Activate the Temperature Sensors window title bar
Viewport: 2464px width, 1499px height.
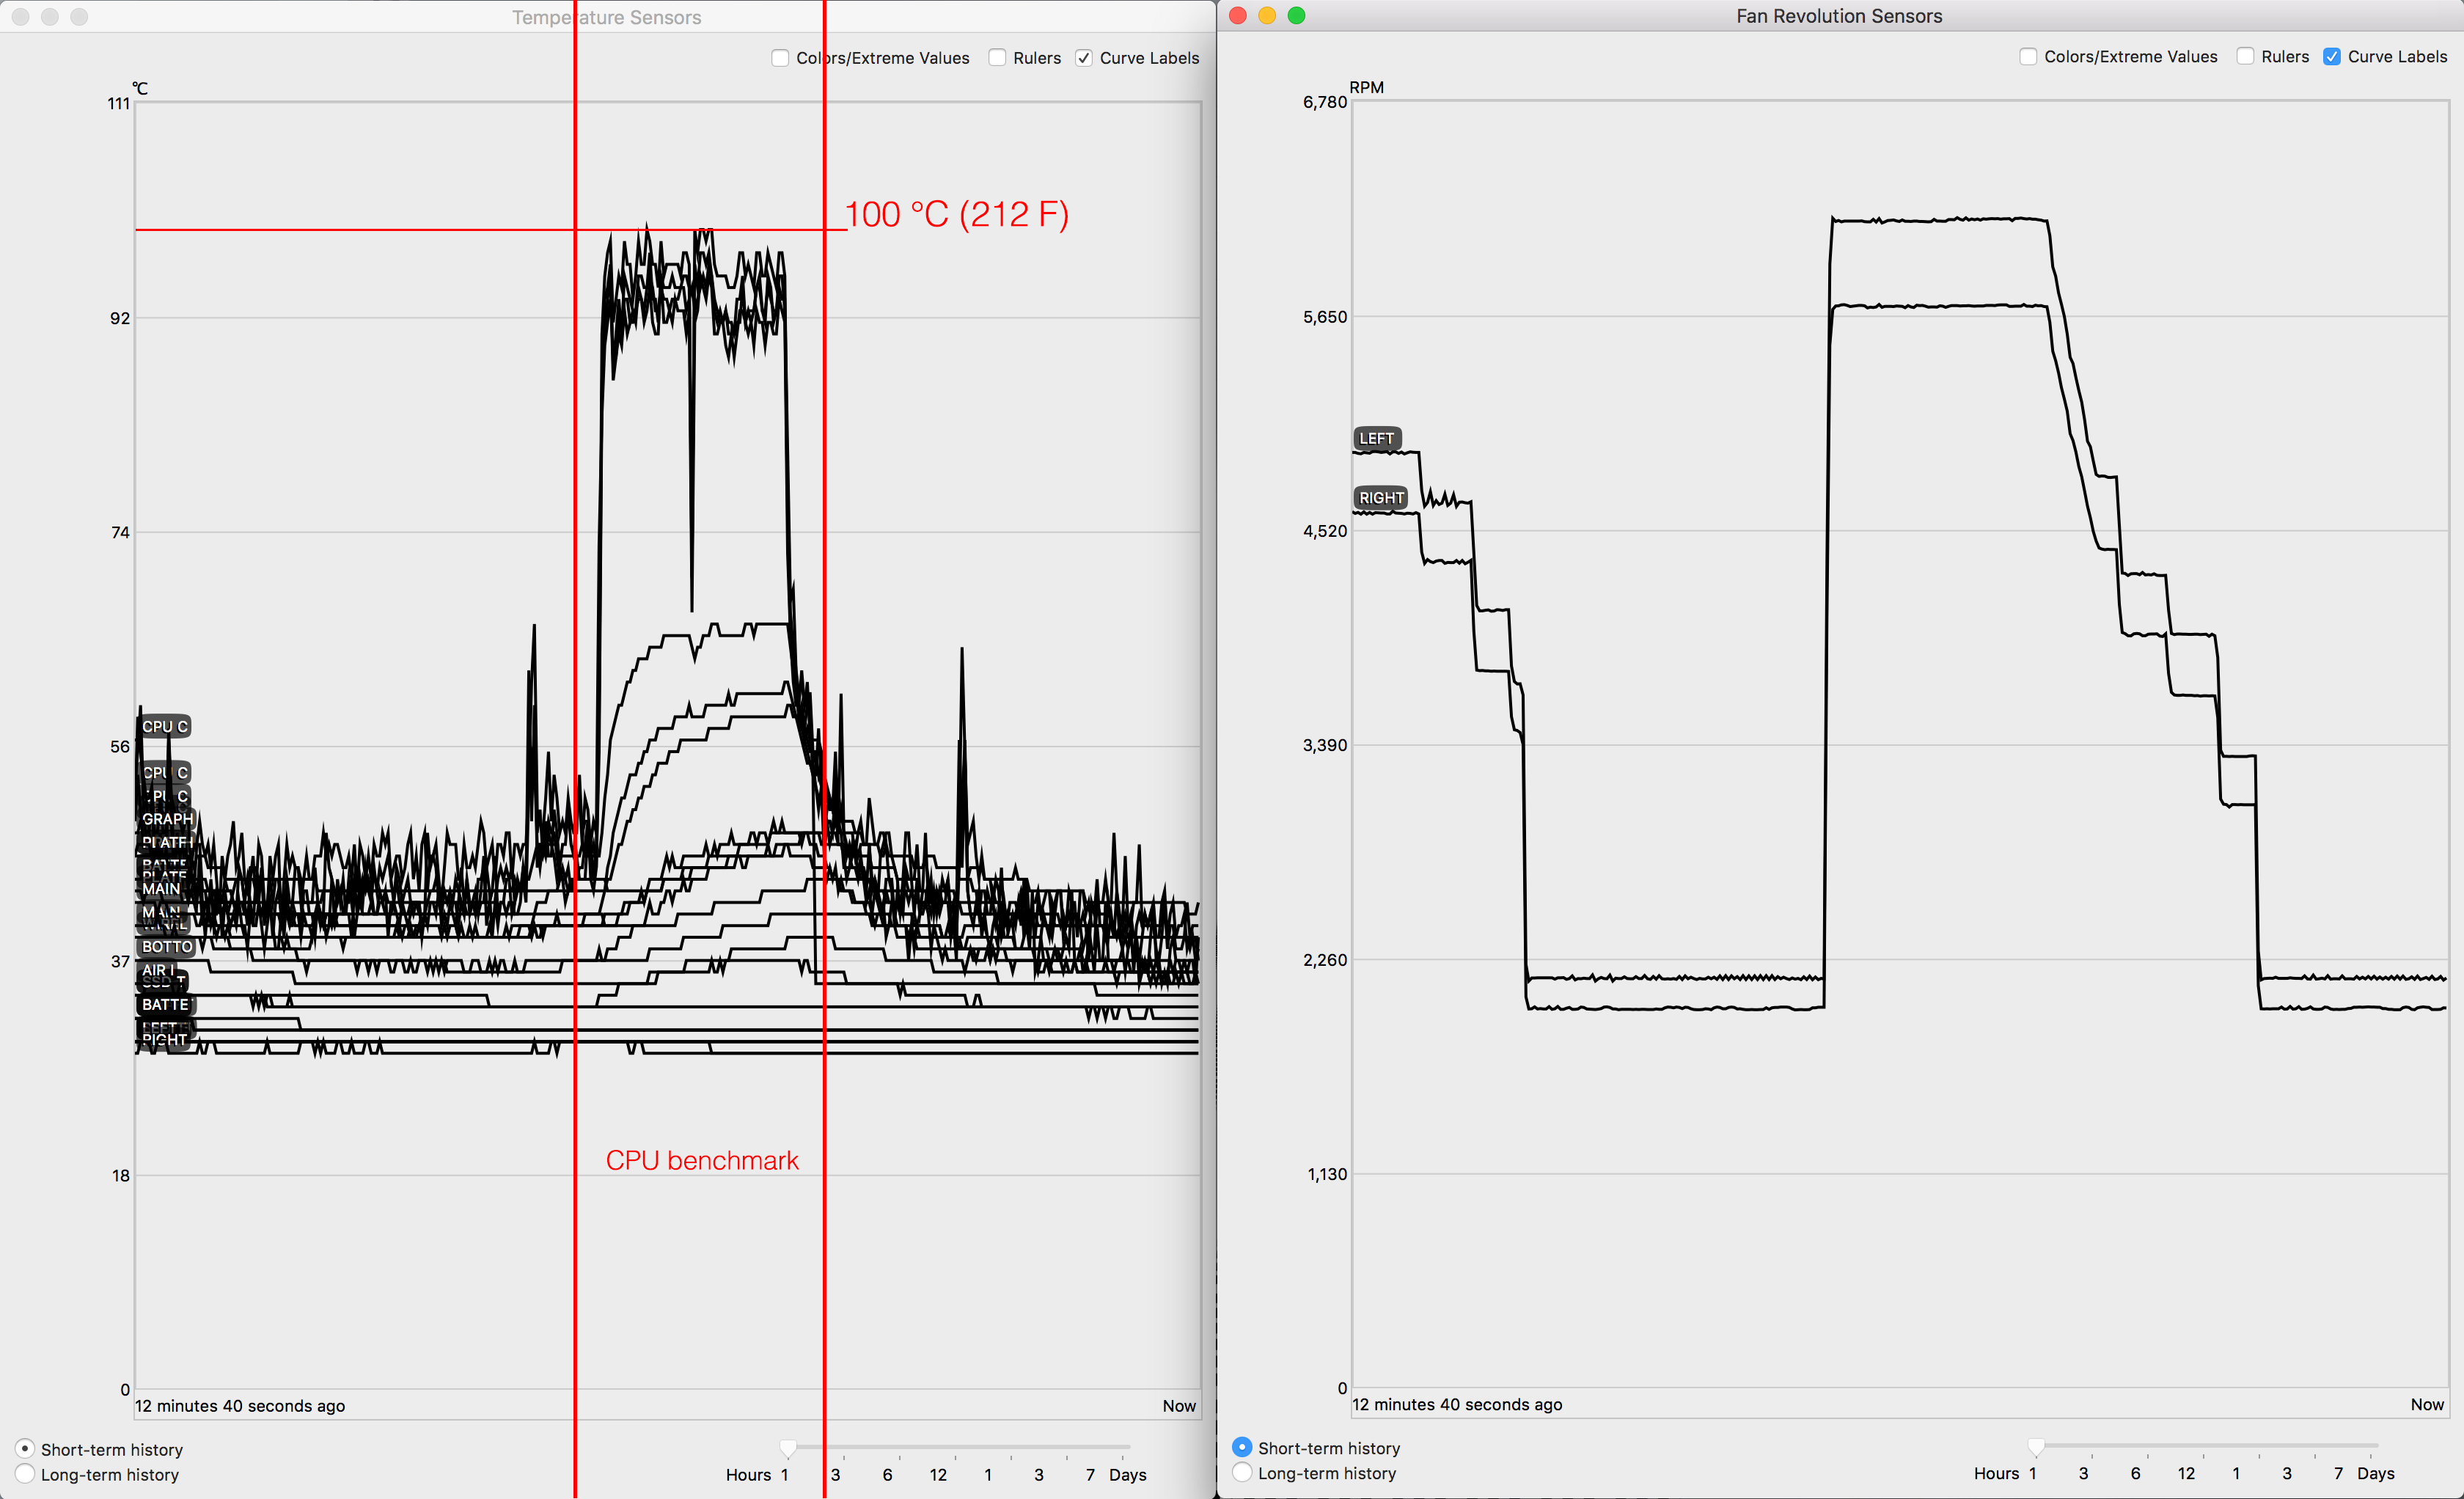pyautogui.click(x=606, y=17)
